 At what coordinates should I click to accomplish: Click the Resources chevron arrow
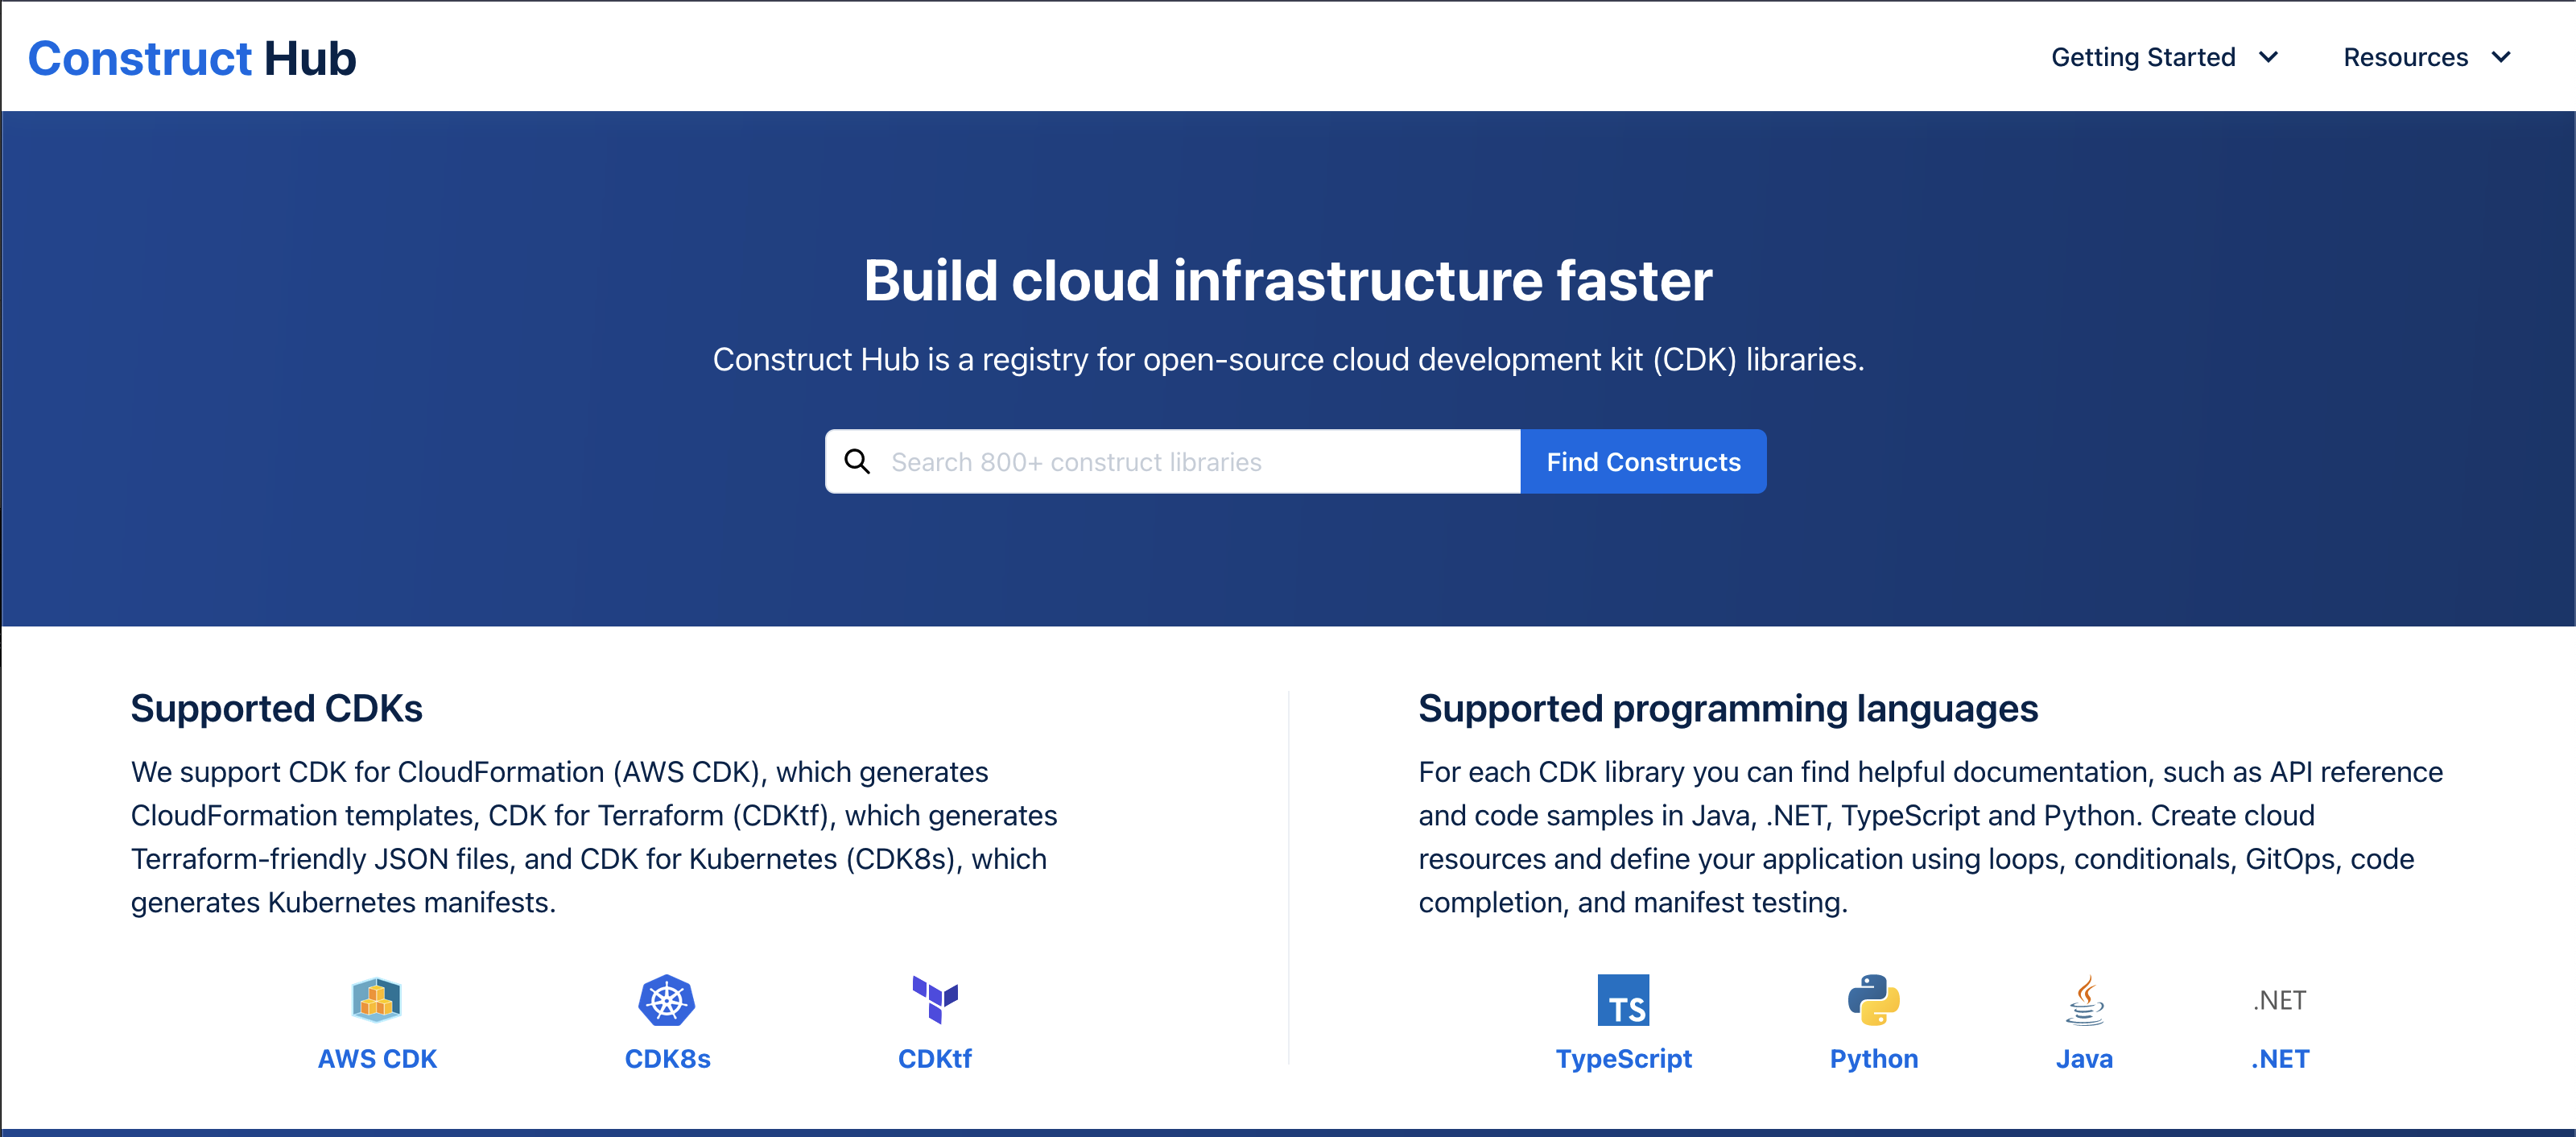[x=2503, y=57]
